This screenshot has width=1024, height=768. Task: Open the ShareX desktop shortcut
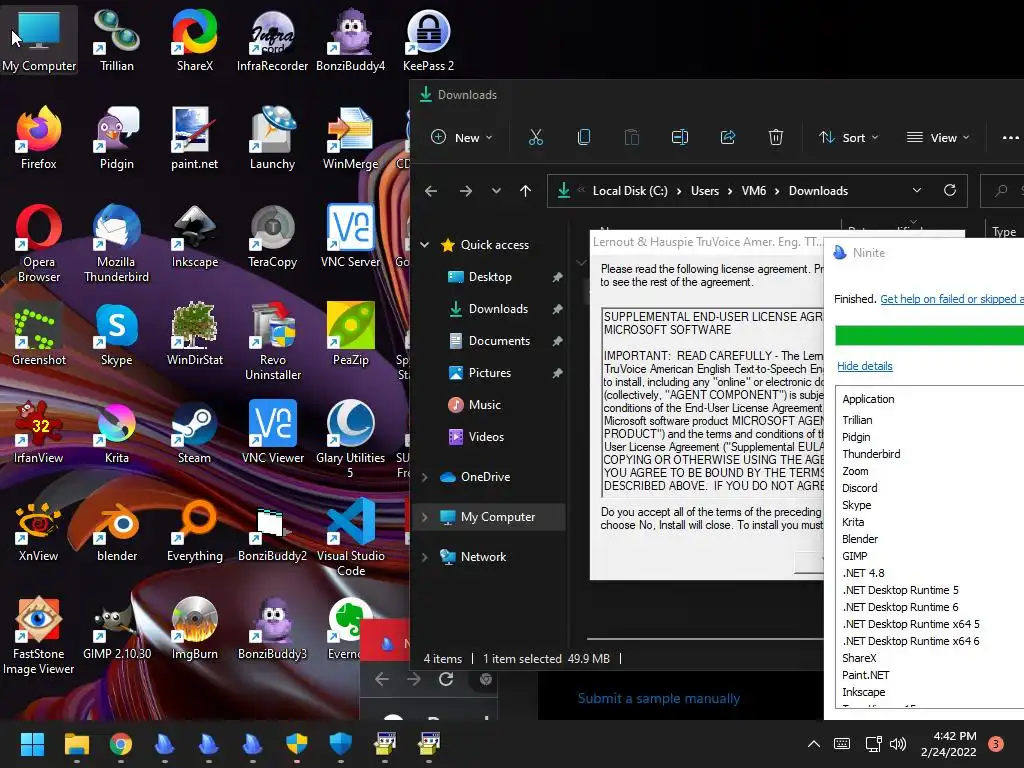point(195,40)
